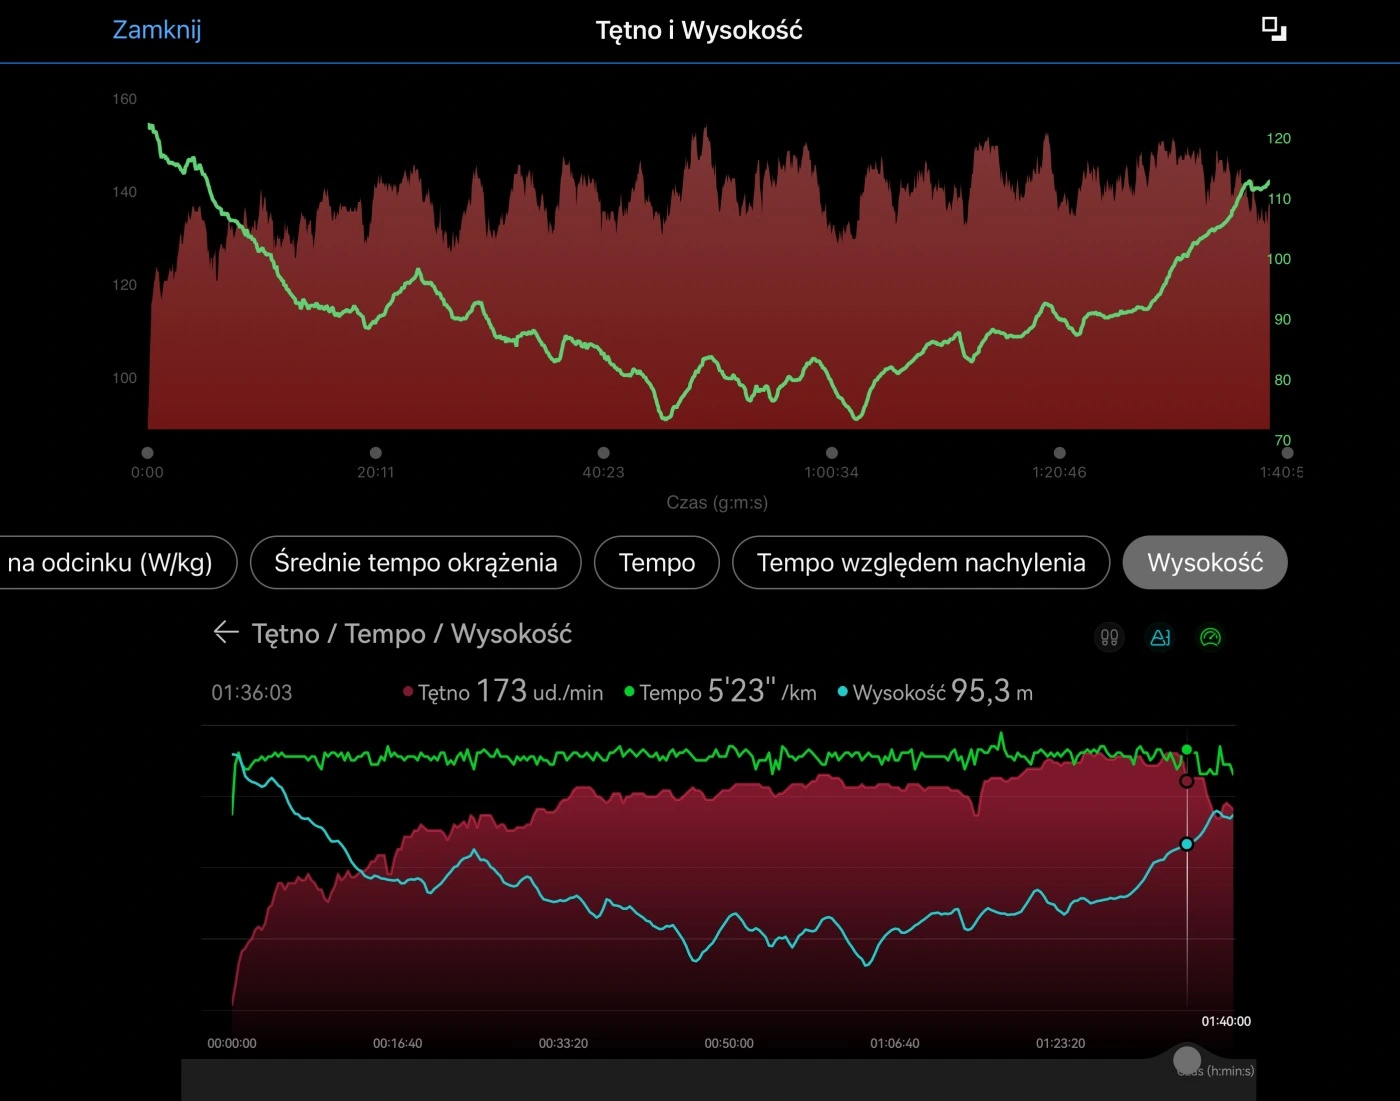Select the Tempo overlay chip

656,563
